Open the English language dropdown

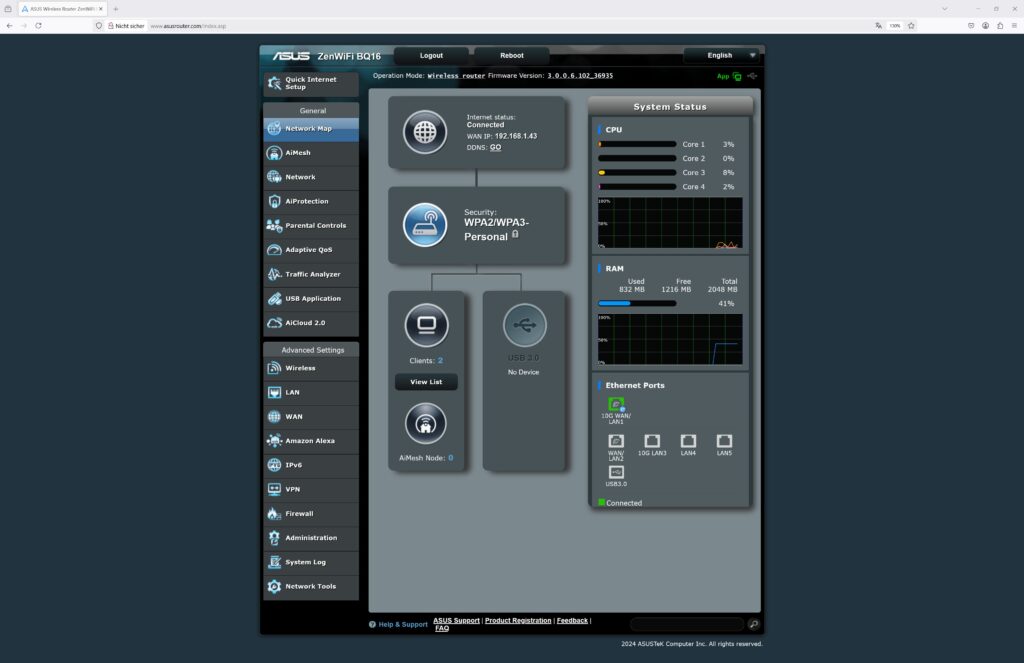click(722, 56)
